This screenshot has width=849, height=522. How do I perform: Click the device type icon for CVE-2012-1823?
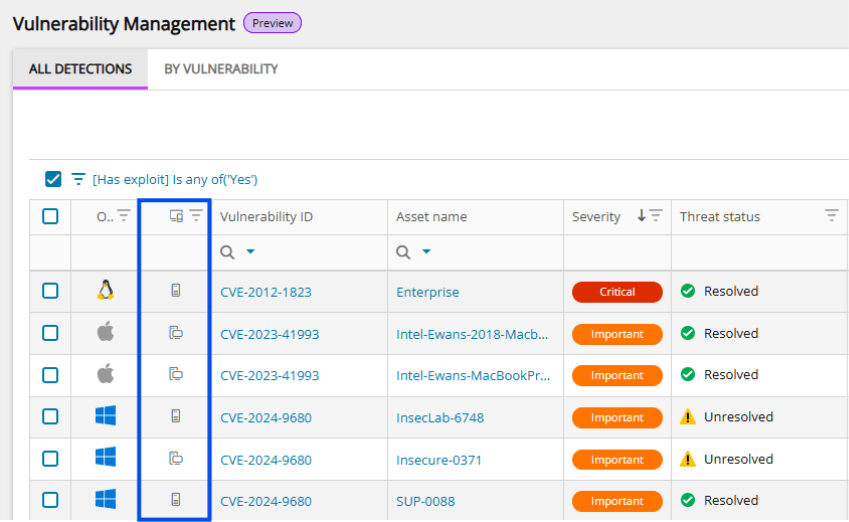tap(176, 291)
